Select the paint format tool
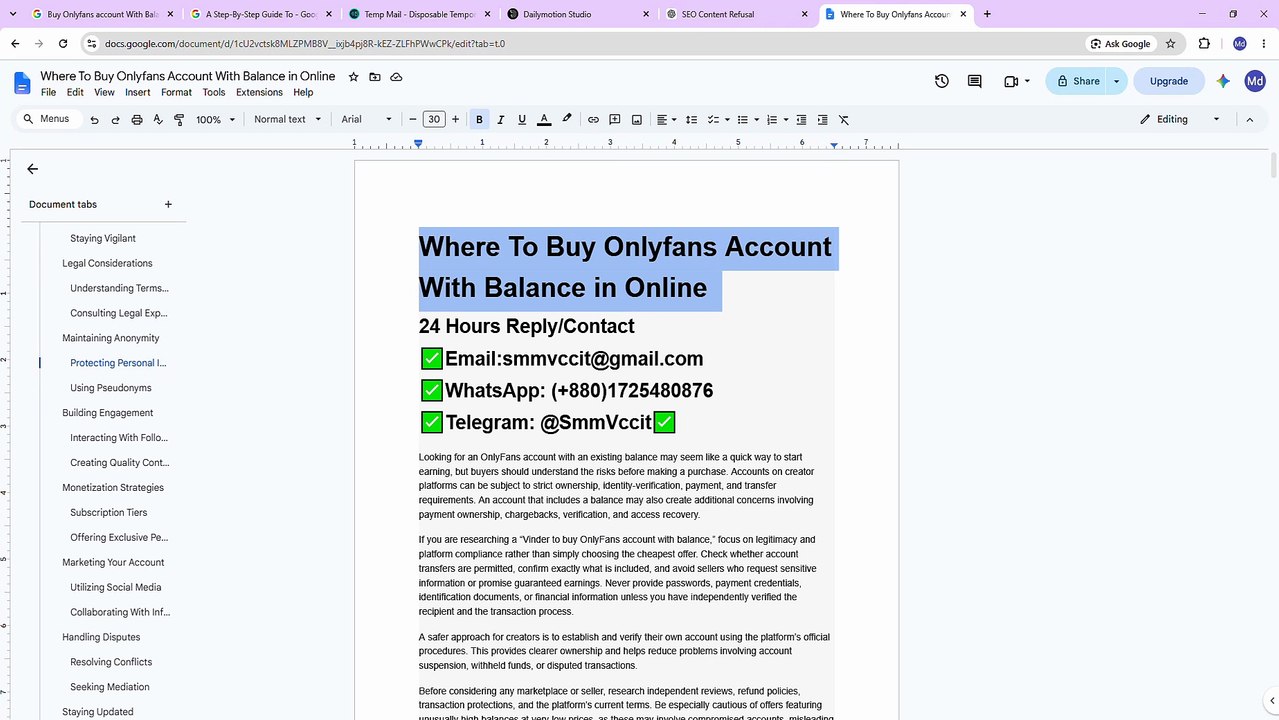The width and height of the screenshot is (1279, 720). click(x=179, y=119)
